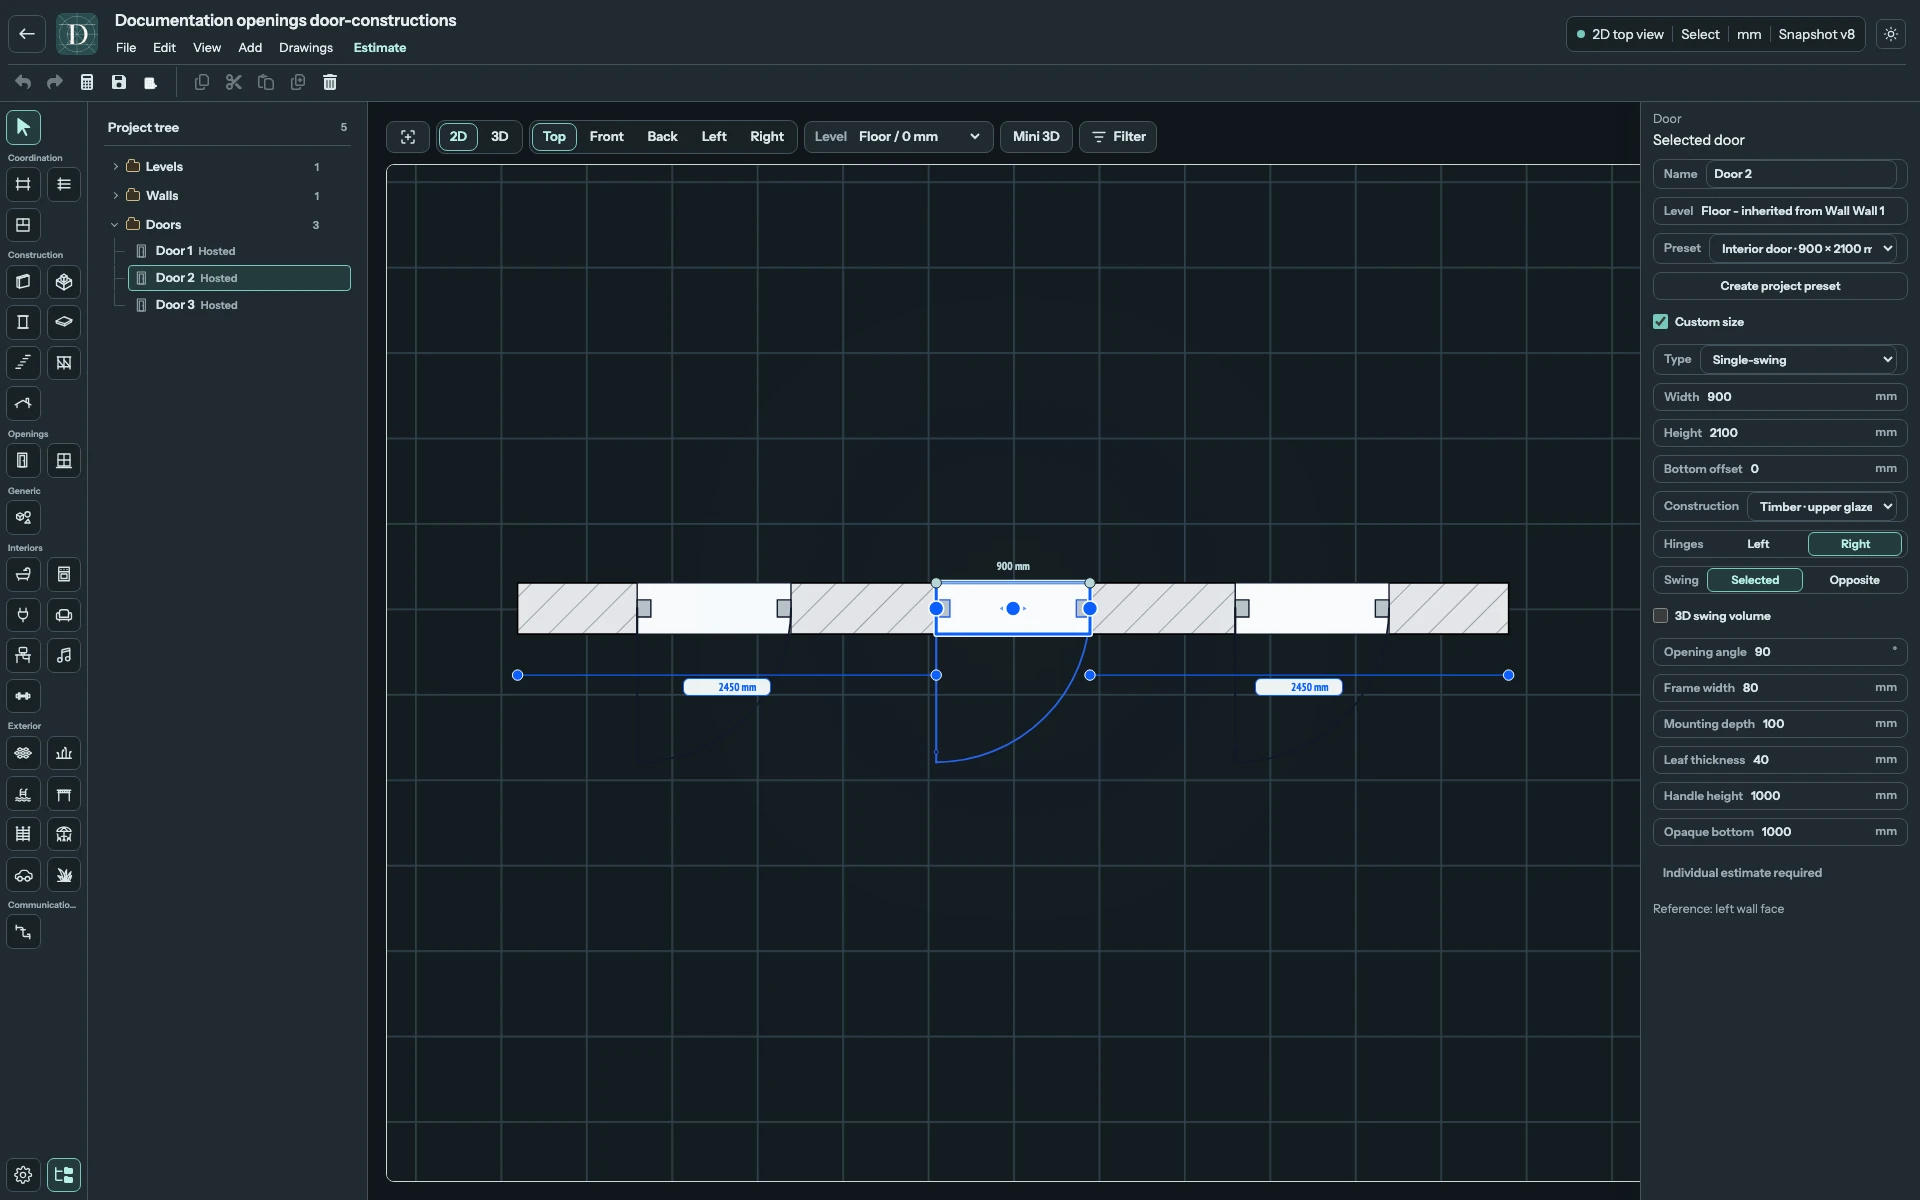Screen dimensions: 1920x1200
Task: Collapse the Doors tree folder
Action: pyautogui.click(x=115, y=225)
